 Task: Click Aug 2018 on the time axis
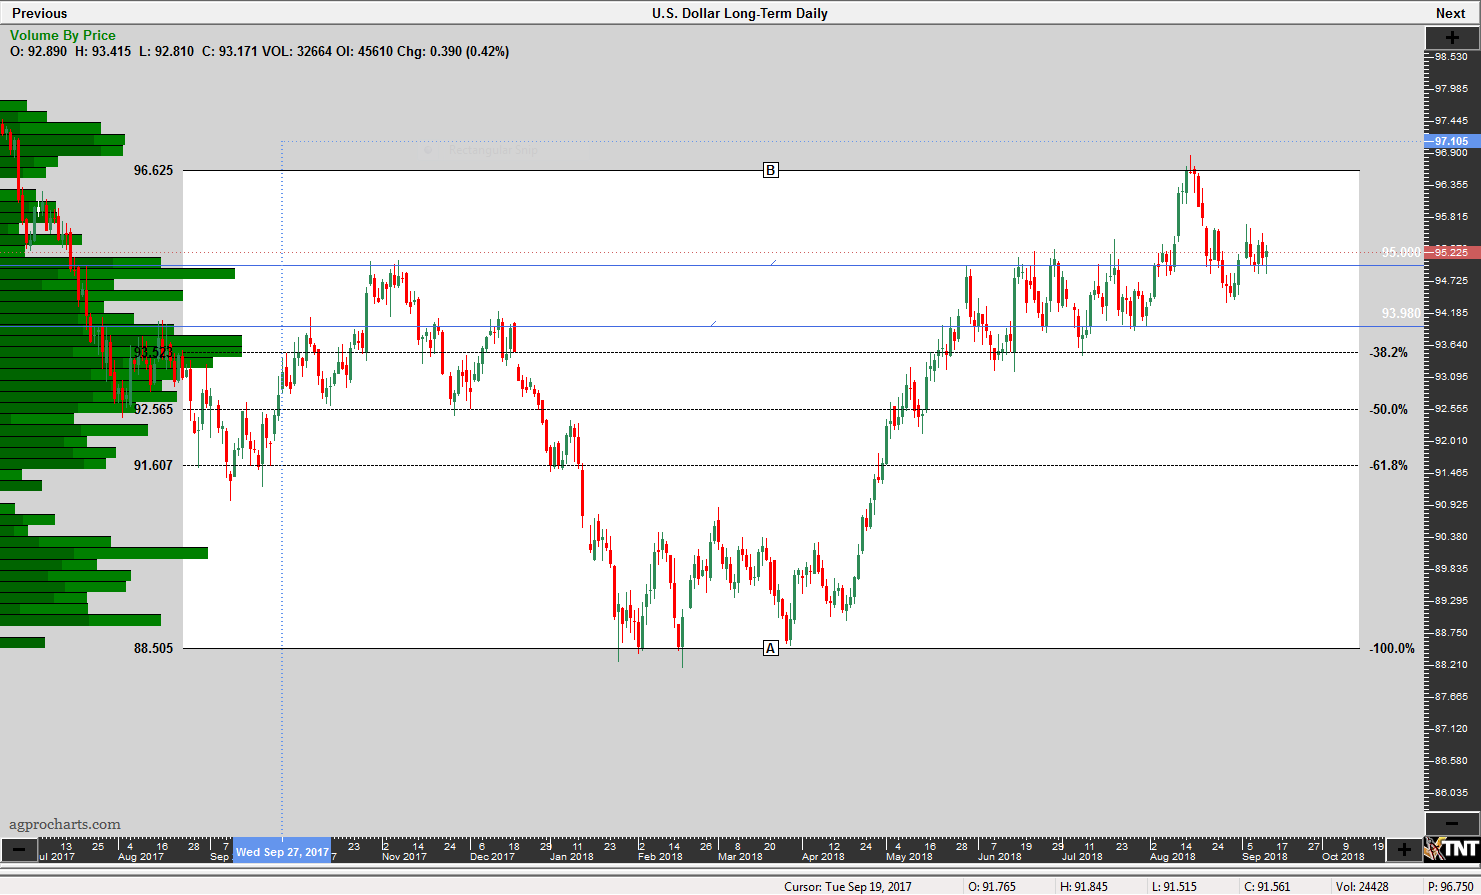(1172, 857)
